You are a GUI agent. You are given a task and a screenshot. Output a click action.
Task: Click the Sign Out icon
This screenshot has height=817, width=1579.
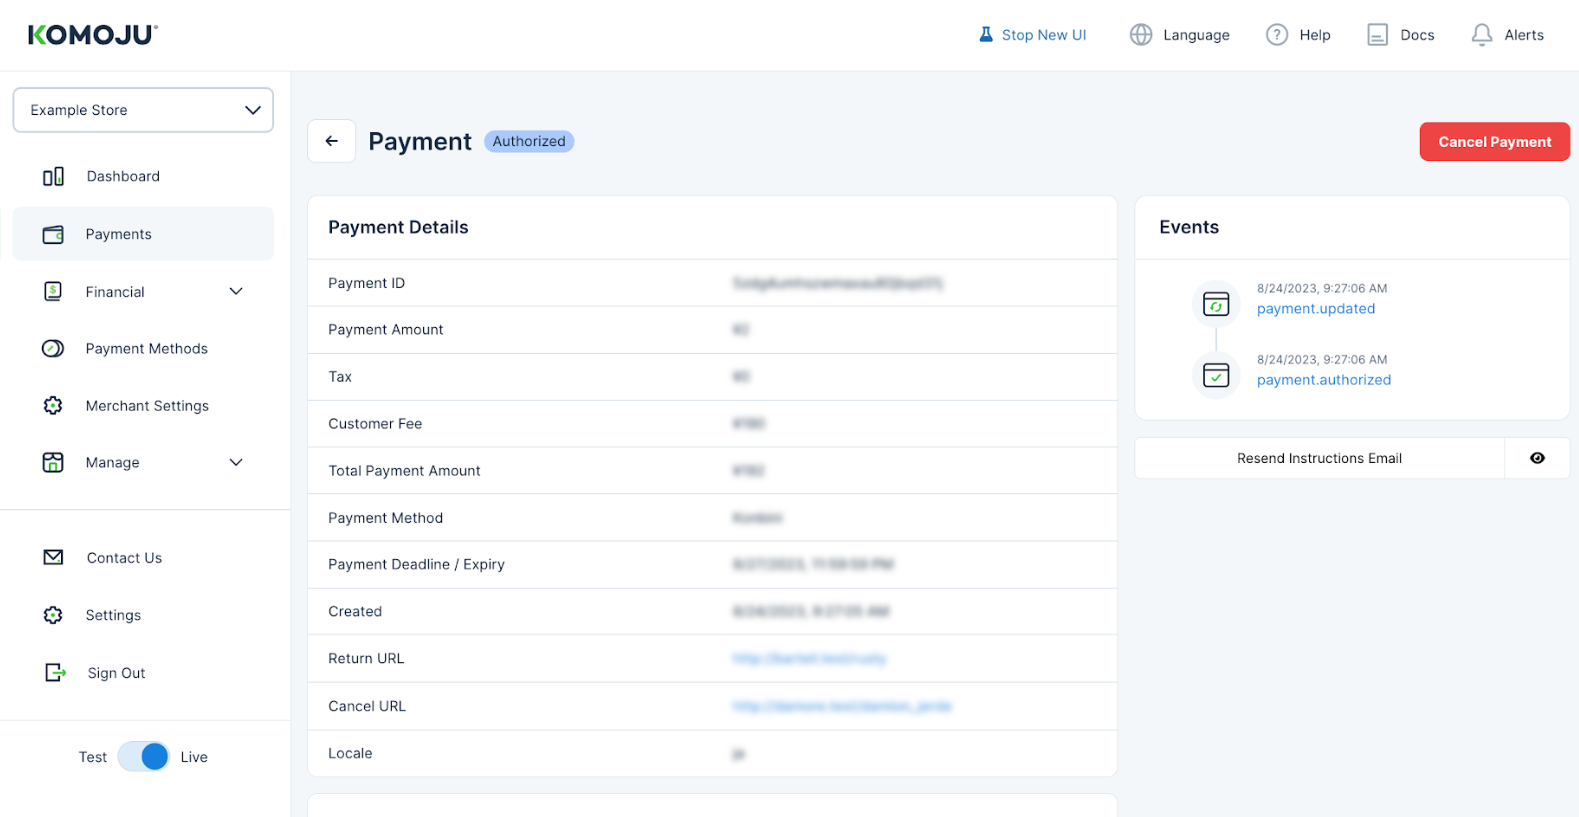[55, 673]
